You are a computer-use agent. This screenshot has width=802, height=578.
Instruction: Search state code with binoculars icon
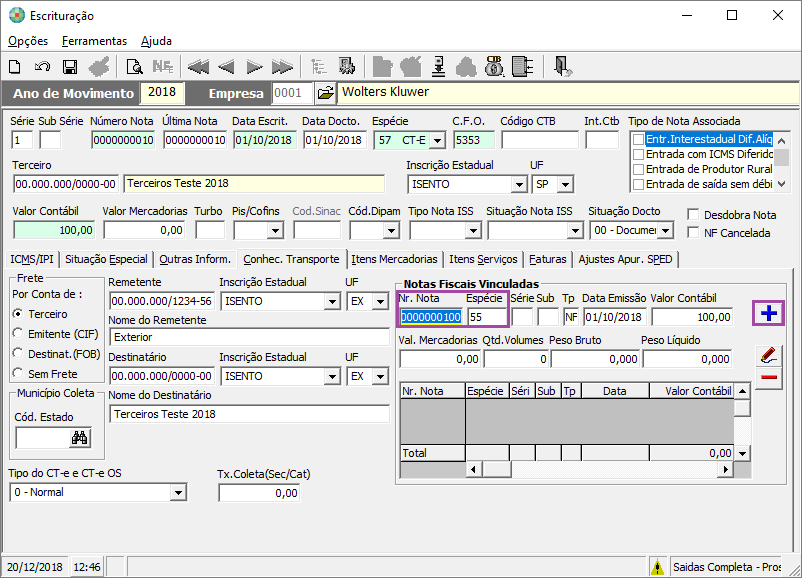(x=80, y=437)
